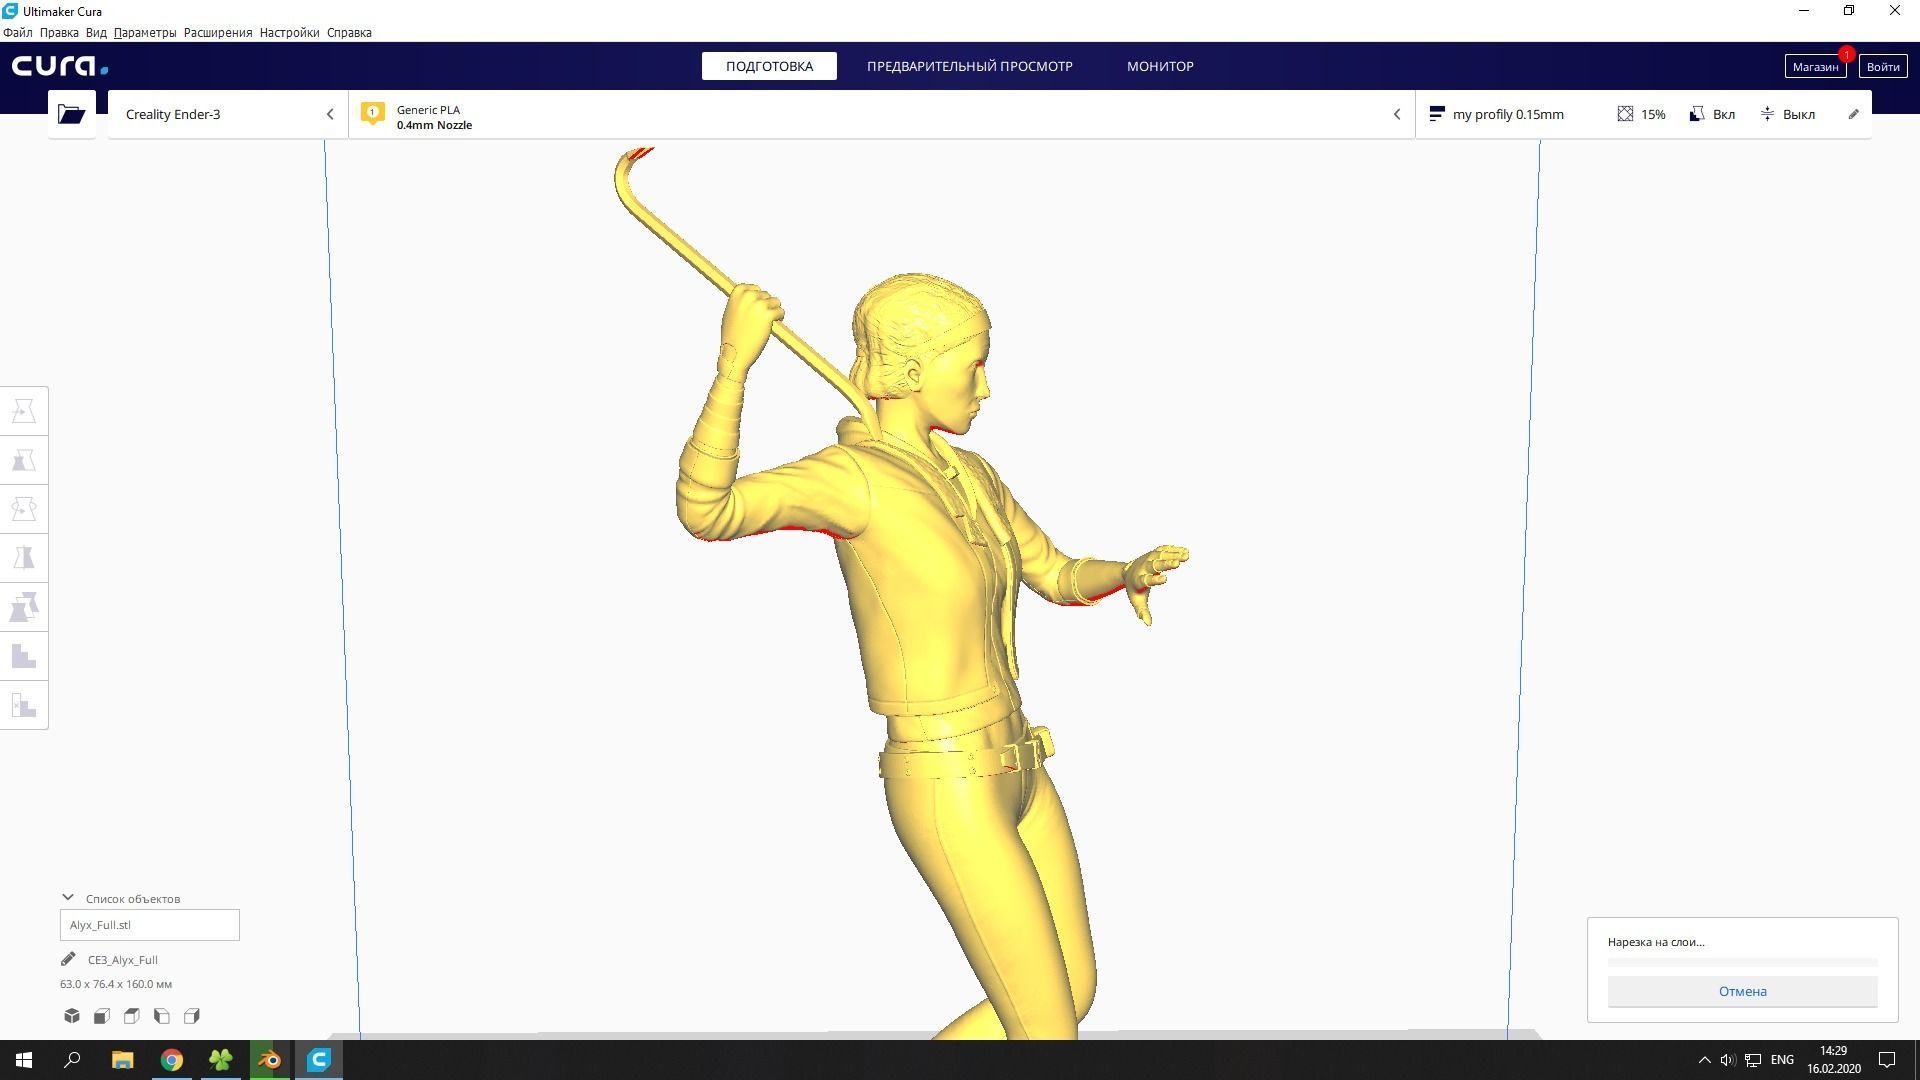
Task: Collapse the Creality Ender-3 printer selector
Action: click(x=330, y=114)
